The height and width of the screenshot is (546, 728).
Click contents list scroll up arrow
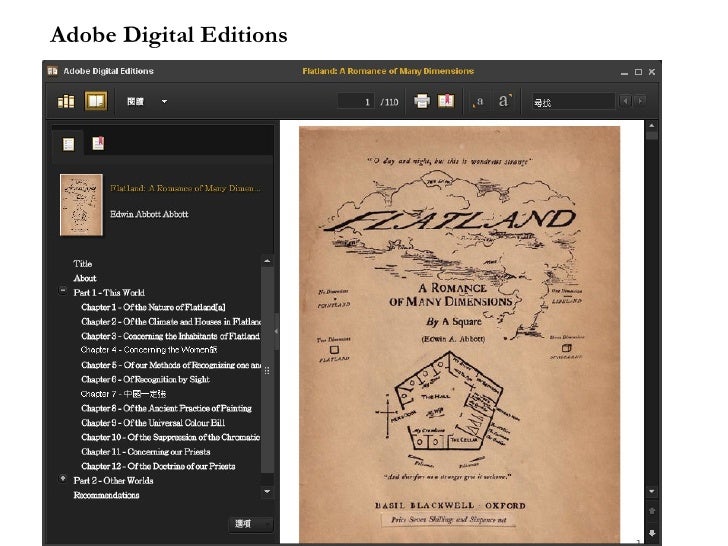[x=267, y=261]
